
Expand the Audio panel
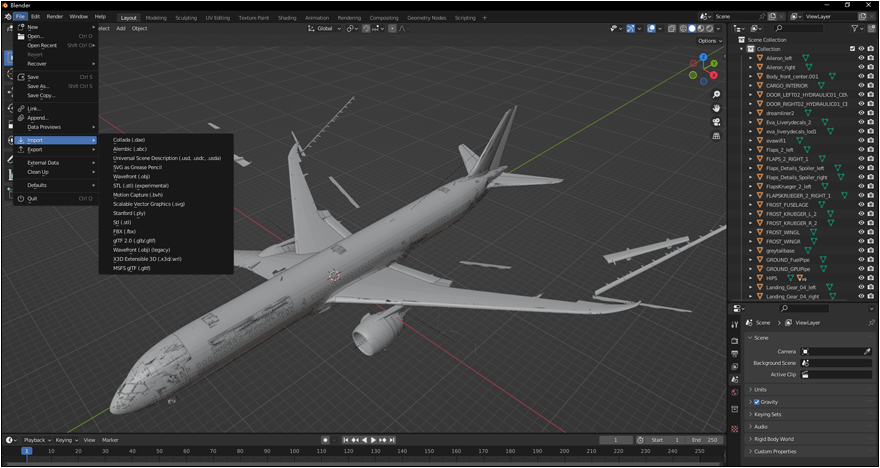point(808,426)
